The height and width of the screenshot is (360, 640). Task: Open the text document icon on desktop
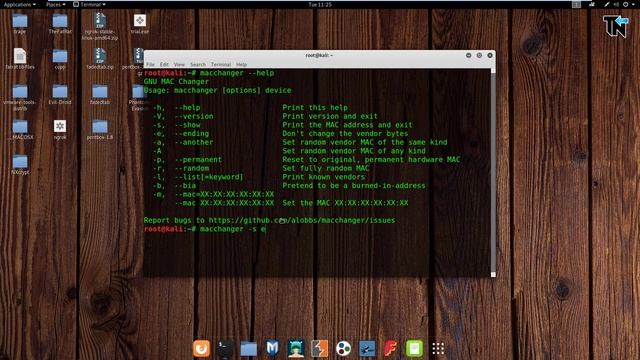coord(20,59)
